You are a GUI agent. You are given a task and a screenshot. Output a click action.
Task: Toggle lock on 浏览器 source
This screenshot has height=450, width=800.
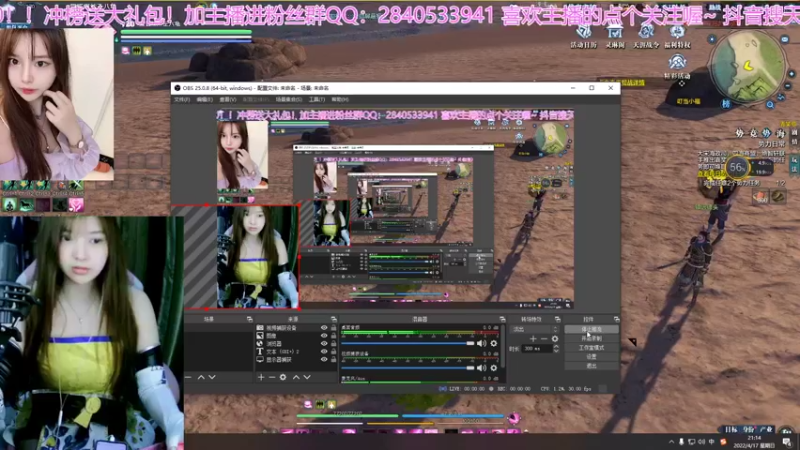point(334,343)
